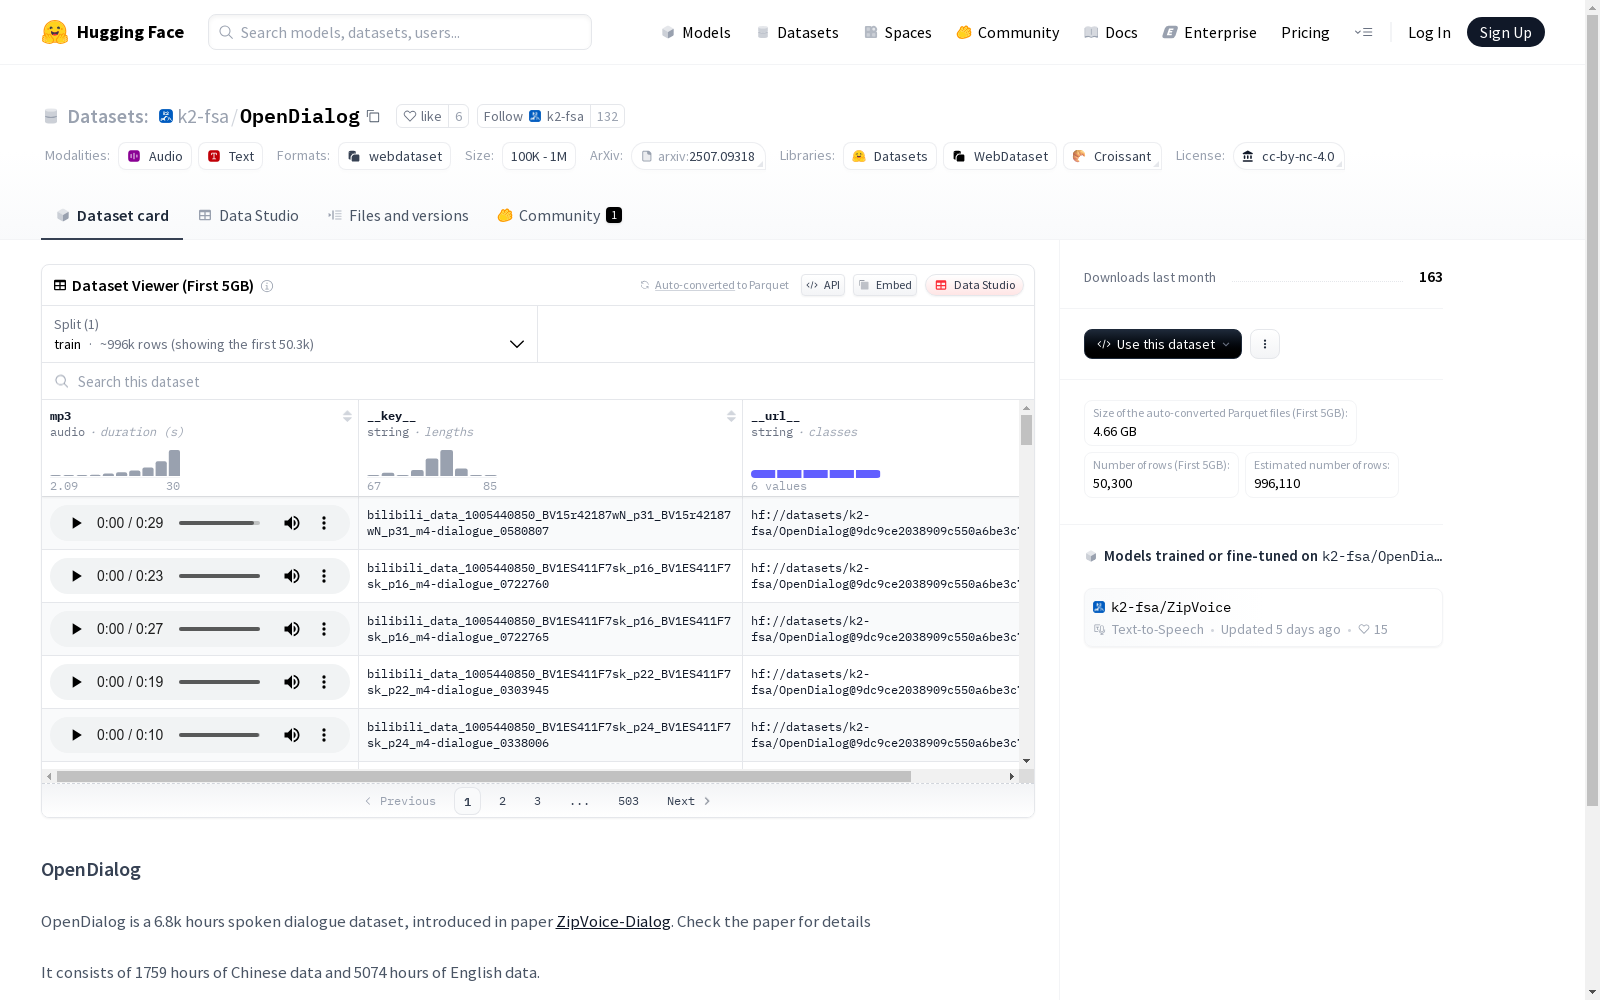The height and width of the screenshot is (1000, 1600).
Task: Open the ZipVoice-Dialog paper link
Action: point(613,922)
